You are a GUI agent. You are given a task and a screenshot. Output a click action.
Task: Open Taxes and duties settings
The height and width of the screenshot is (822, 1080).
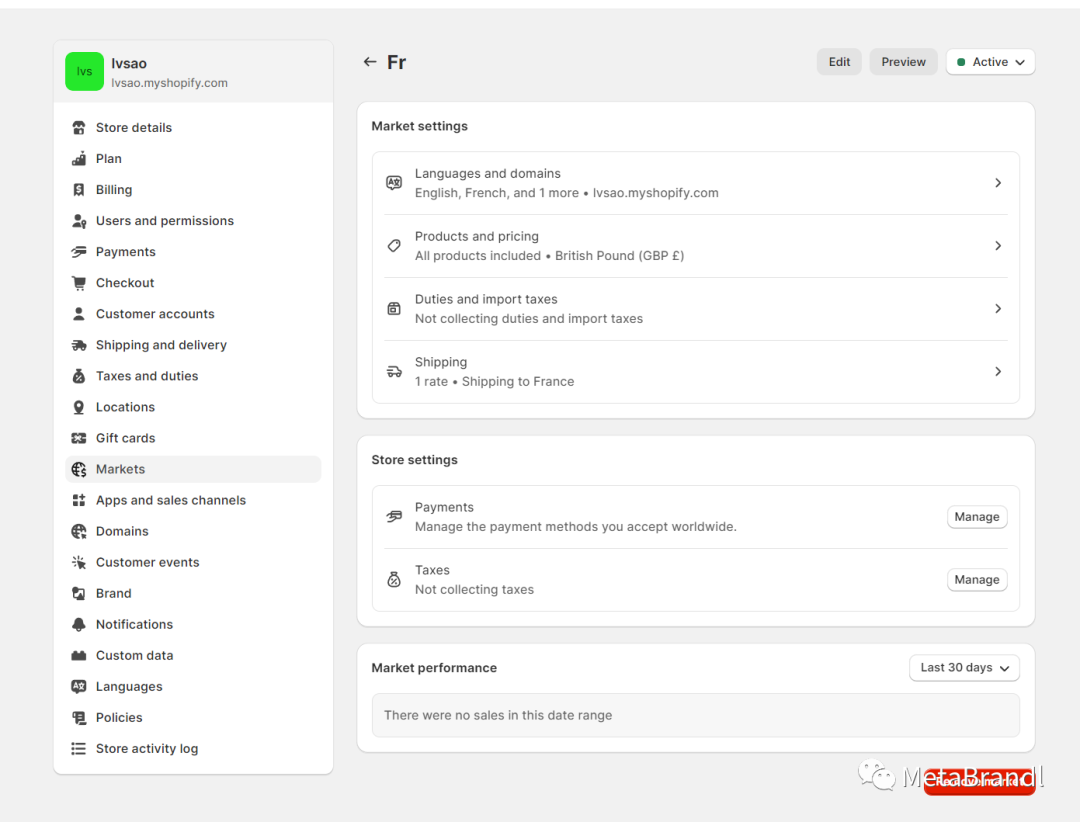tap(193, 376)
